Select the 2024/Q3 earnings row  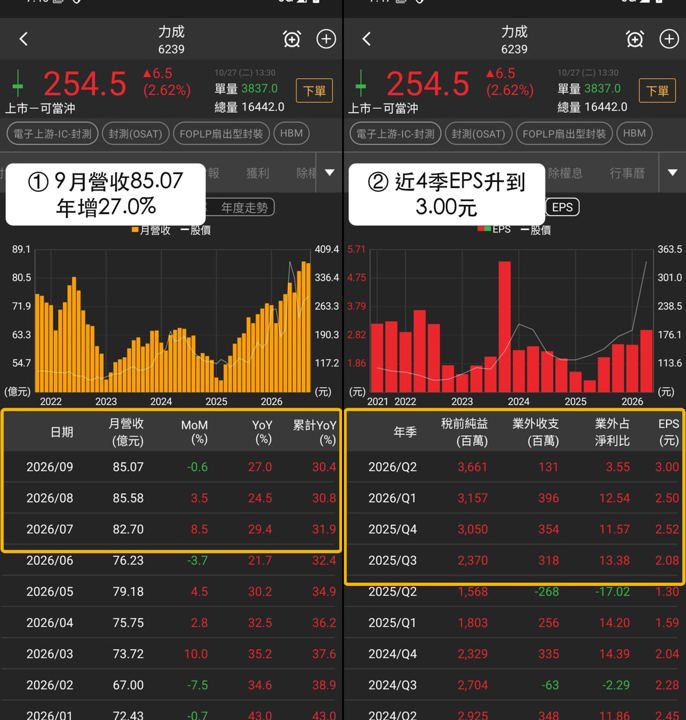(514, 685)
